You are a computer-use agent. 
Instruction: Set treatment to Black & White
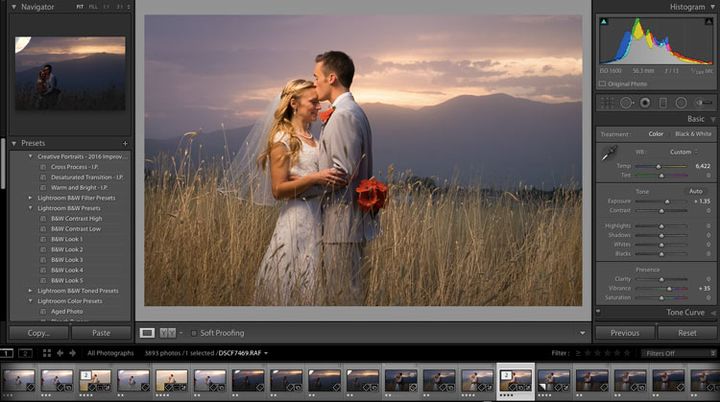[693, 134]
